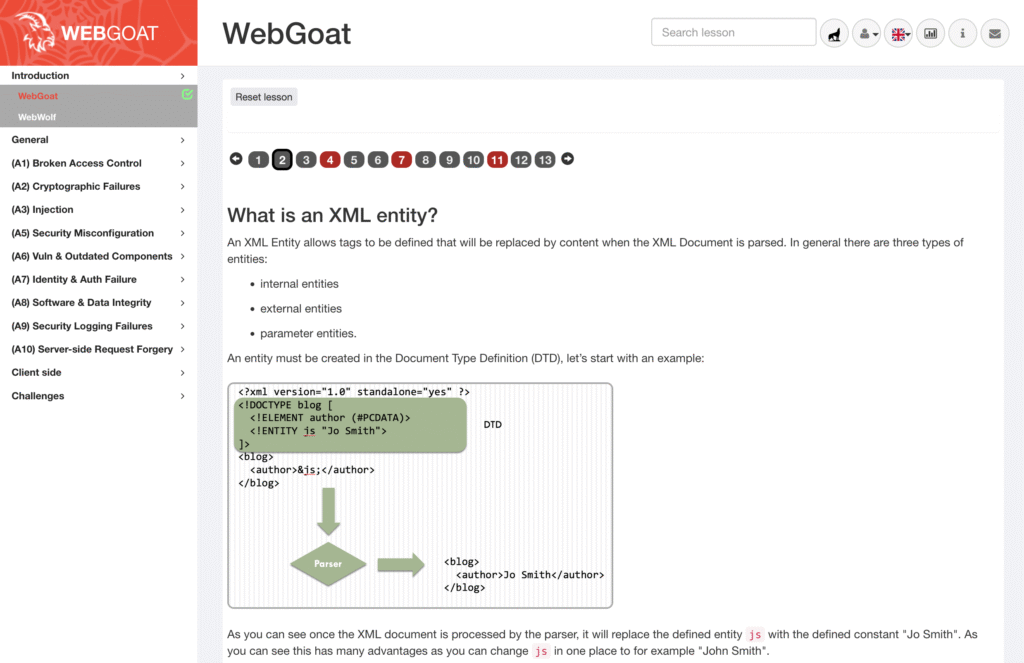The height and width of the screenshot is (663, 1024).
Task: Jump to lesson page 4
Action: coord(330,159)
